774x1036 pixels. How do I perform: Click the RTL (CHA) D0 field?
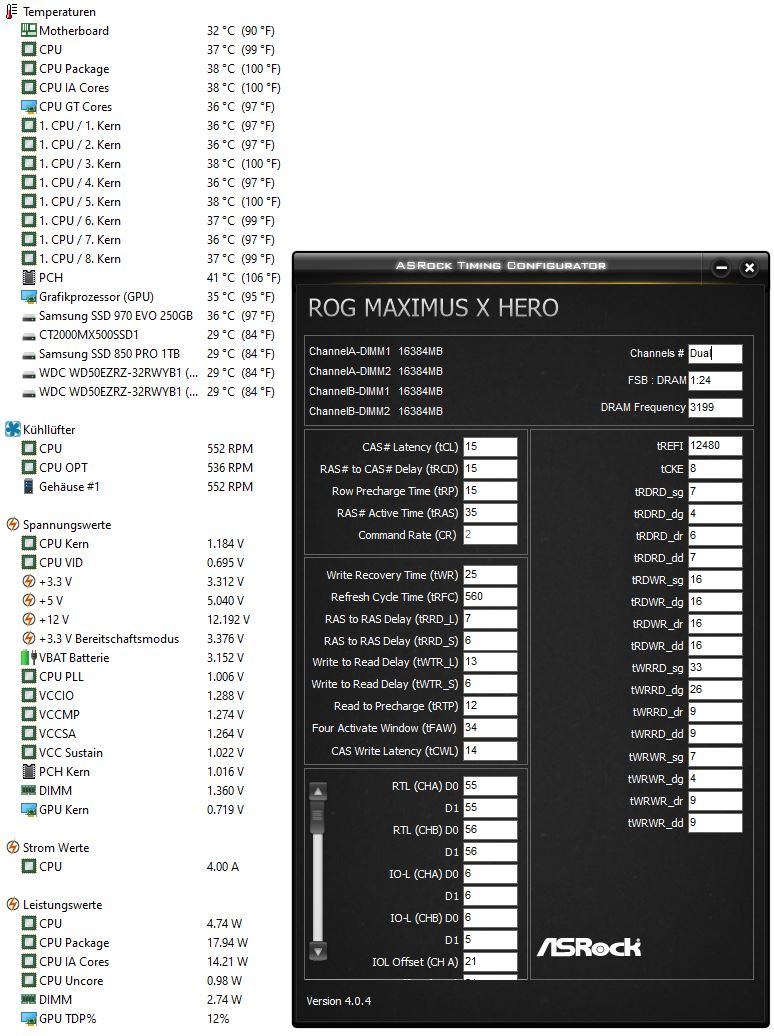[490, 786]
